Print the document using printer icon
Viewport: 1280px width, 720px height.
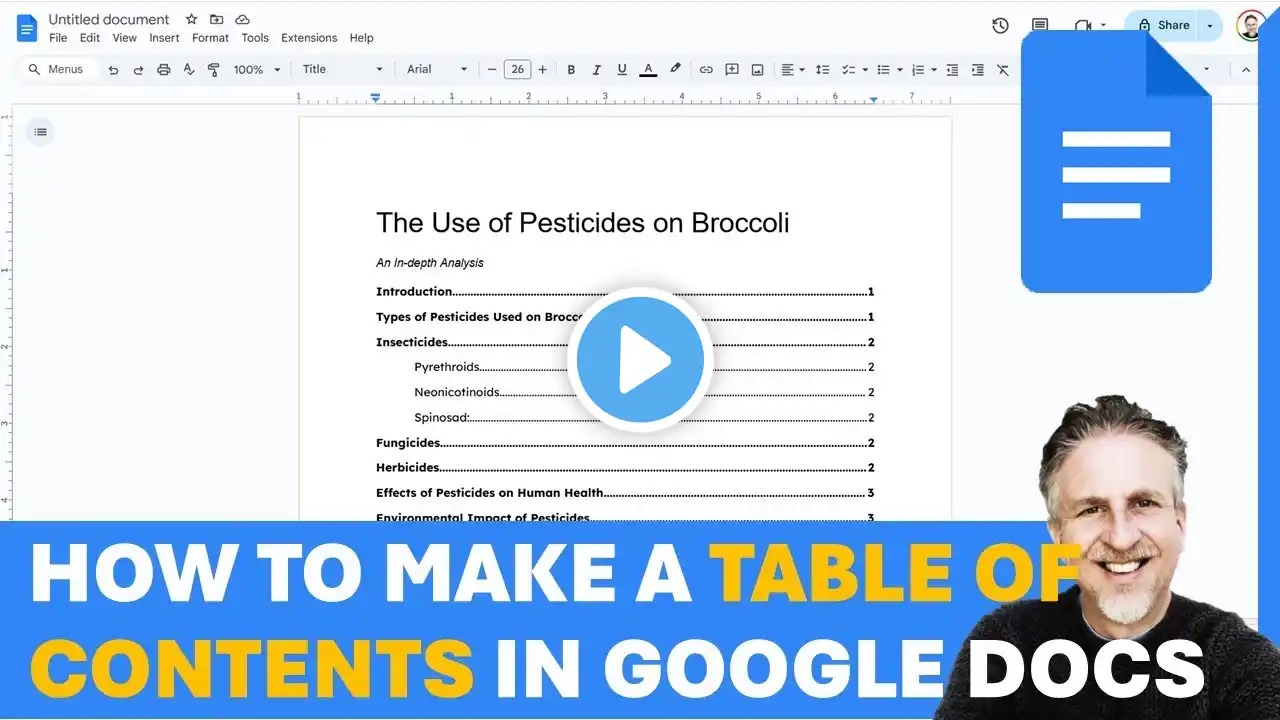coord(163,70)
